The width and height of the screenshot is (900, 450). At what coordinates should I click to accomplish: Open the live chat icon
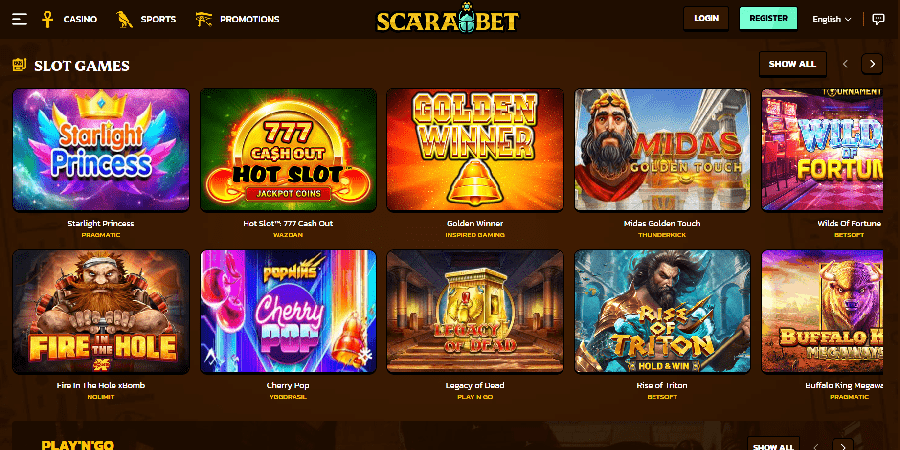[x=878, y=19]
